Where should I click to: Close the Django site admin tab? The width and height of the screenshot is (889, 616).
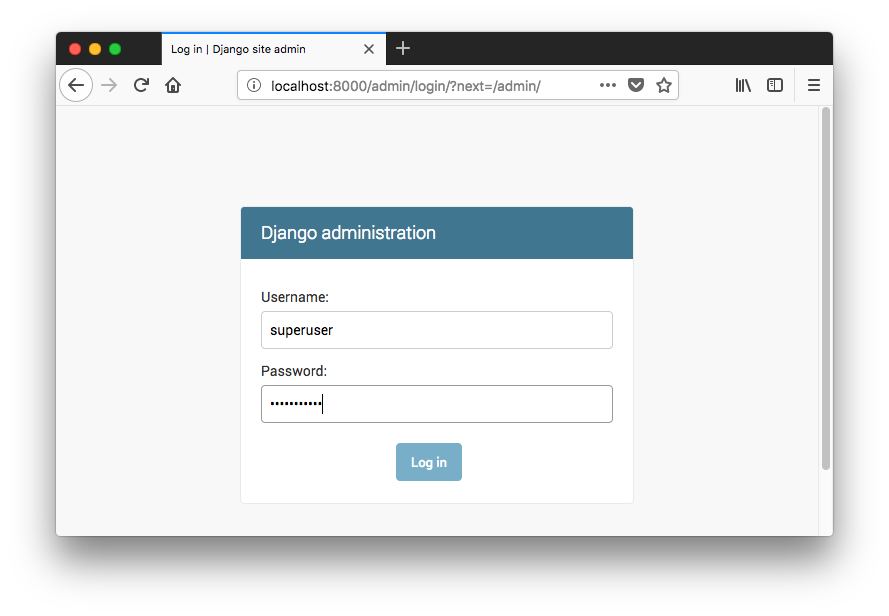click(x=369, y=49)
